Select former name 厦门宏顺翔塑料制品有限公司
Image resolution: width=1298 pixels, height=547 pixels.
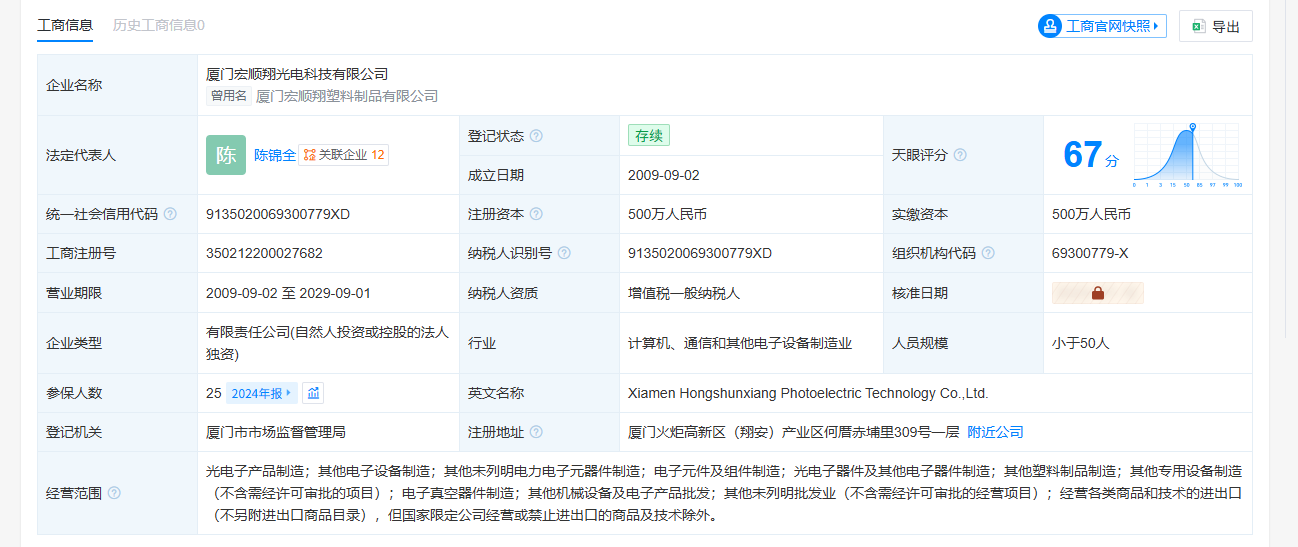[347, 96]
